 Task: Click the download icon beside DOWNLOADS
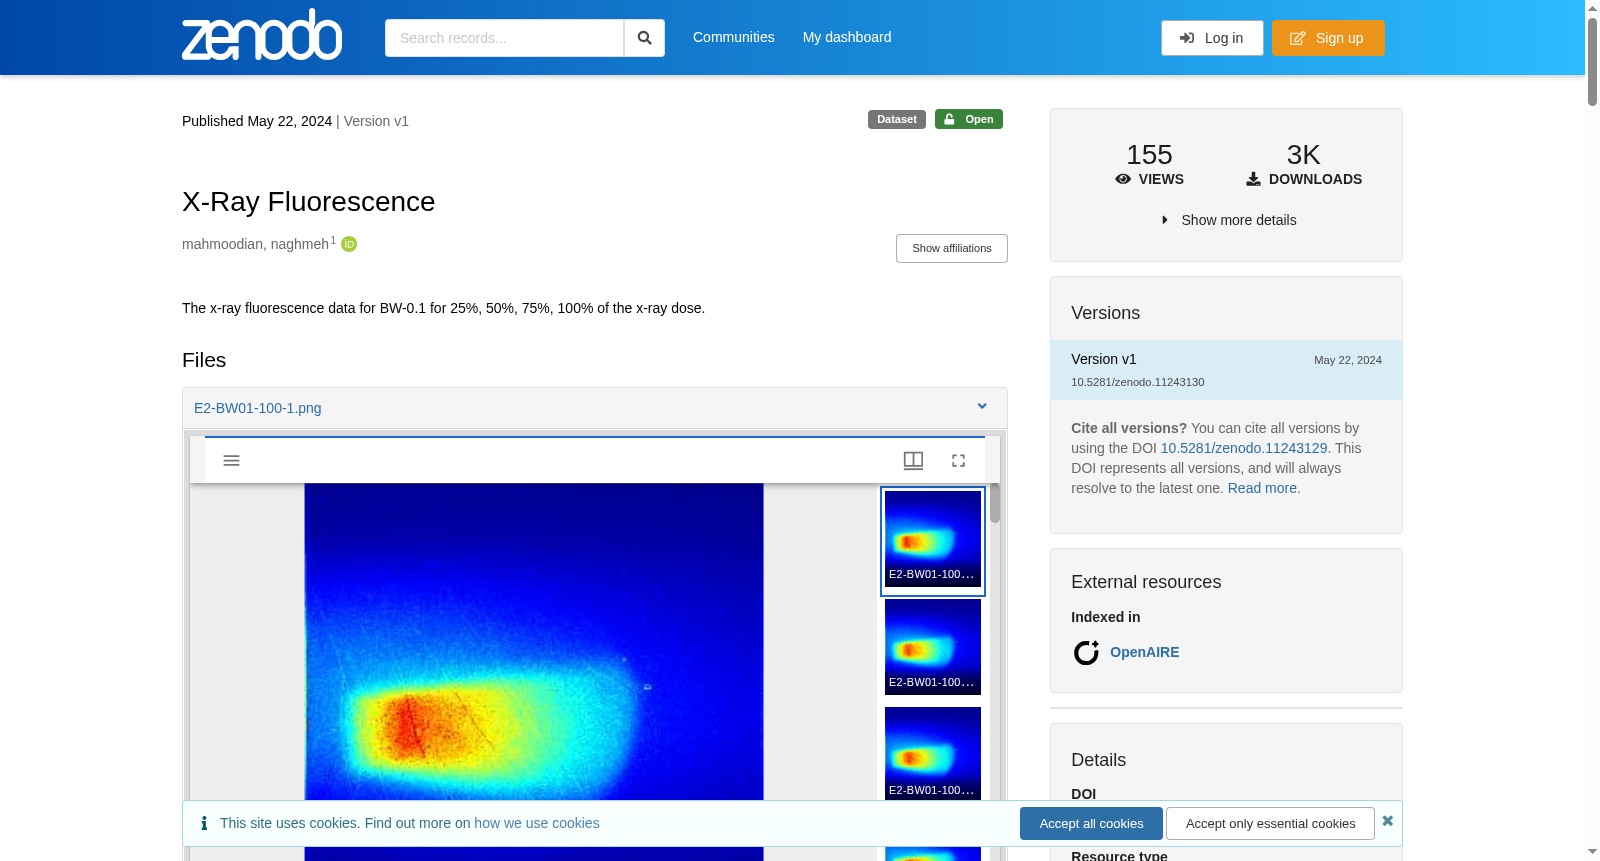point(1253,179)
